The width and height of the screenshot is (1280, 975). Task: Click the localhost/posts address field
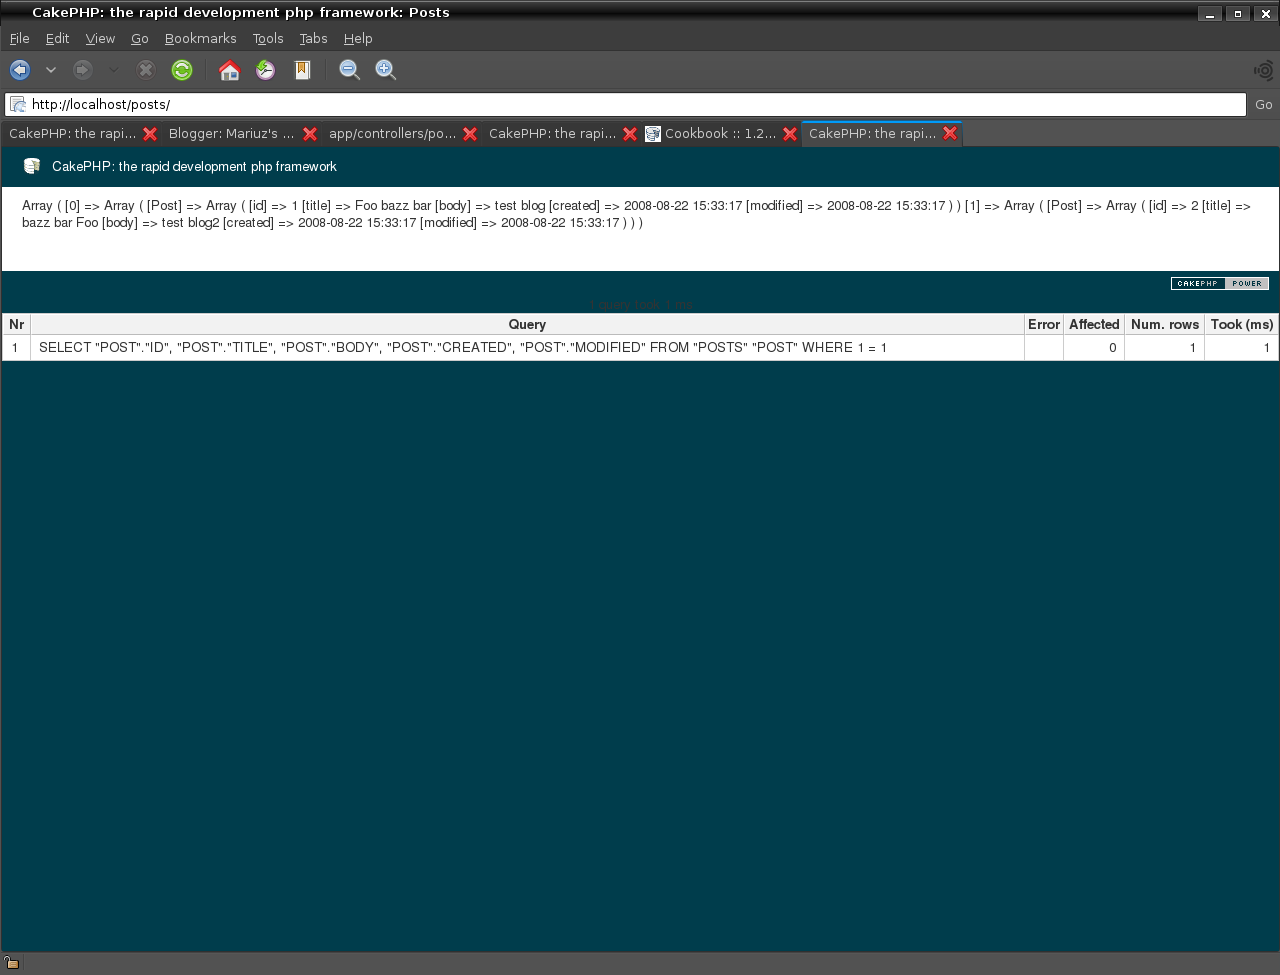pyautogui.click(x=626, y=104)
